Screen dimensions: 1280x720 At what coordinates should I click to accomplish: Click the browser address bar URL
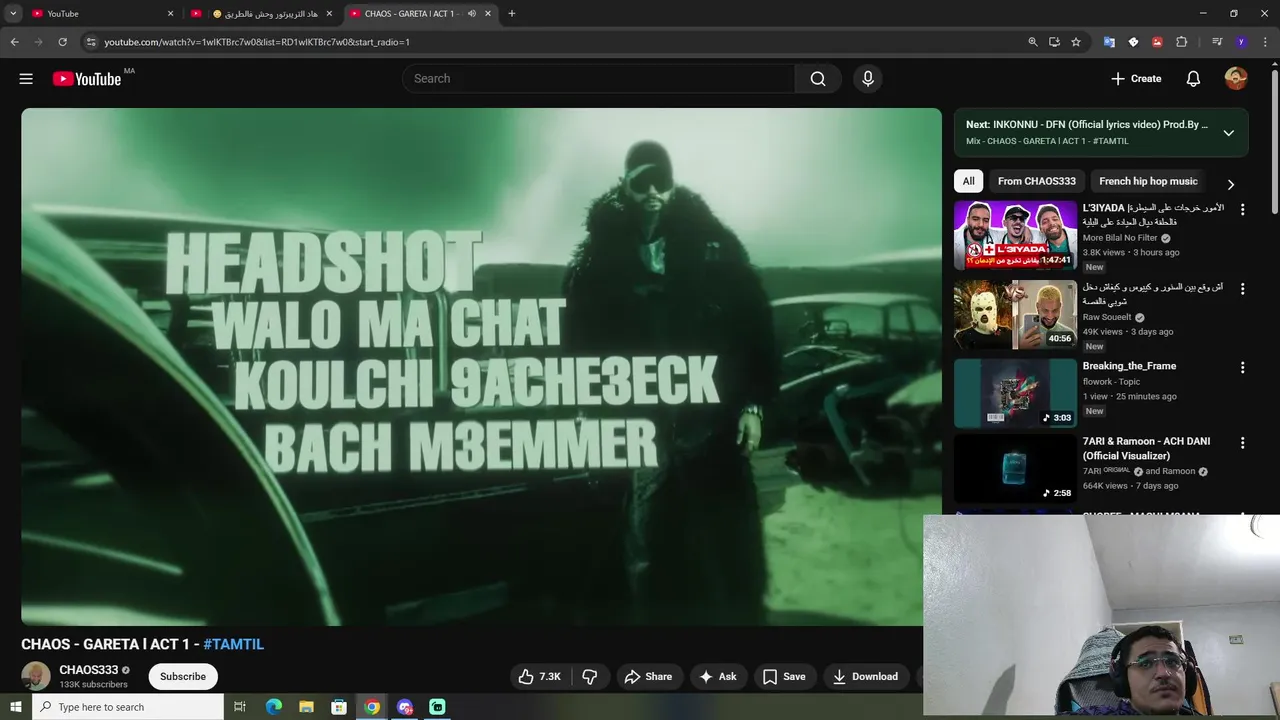click(257, 42)
